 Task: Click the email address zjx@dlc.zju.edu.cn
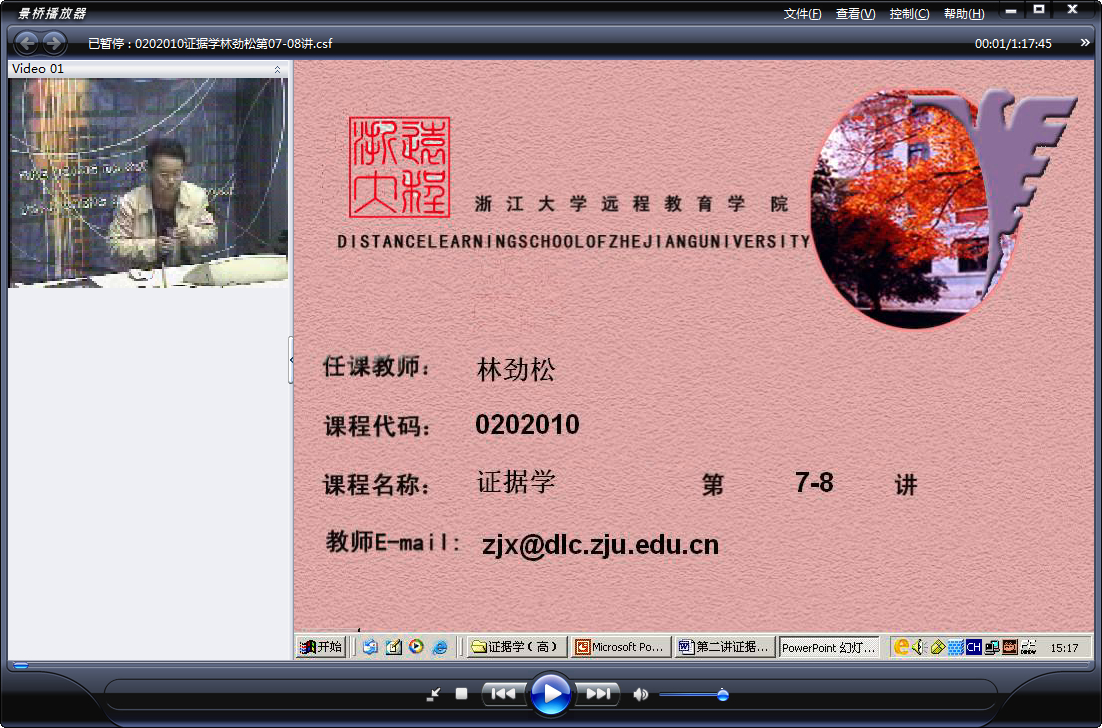[x=600, y=545]
